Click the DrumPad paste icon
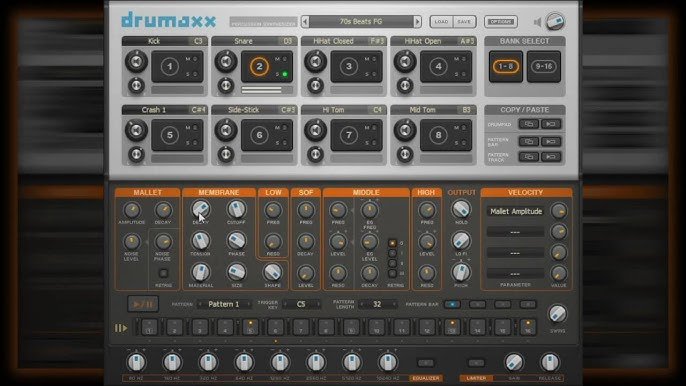Viewport: 686px width, 386px height. [x=551, y=124]
